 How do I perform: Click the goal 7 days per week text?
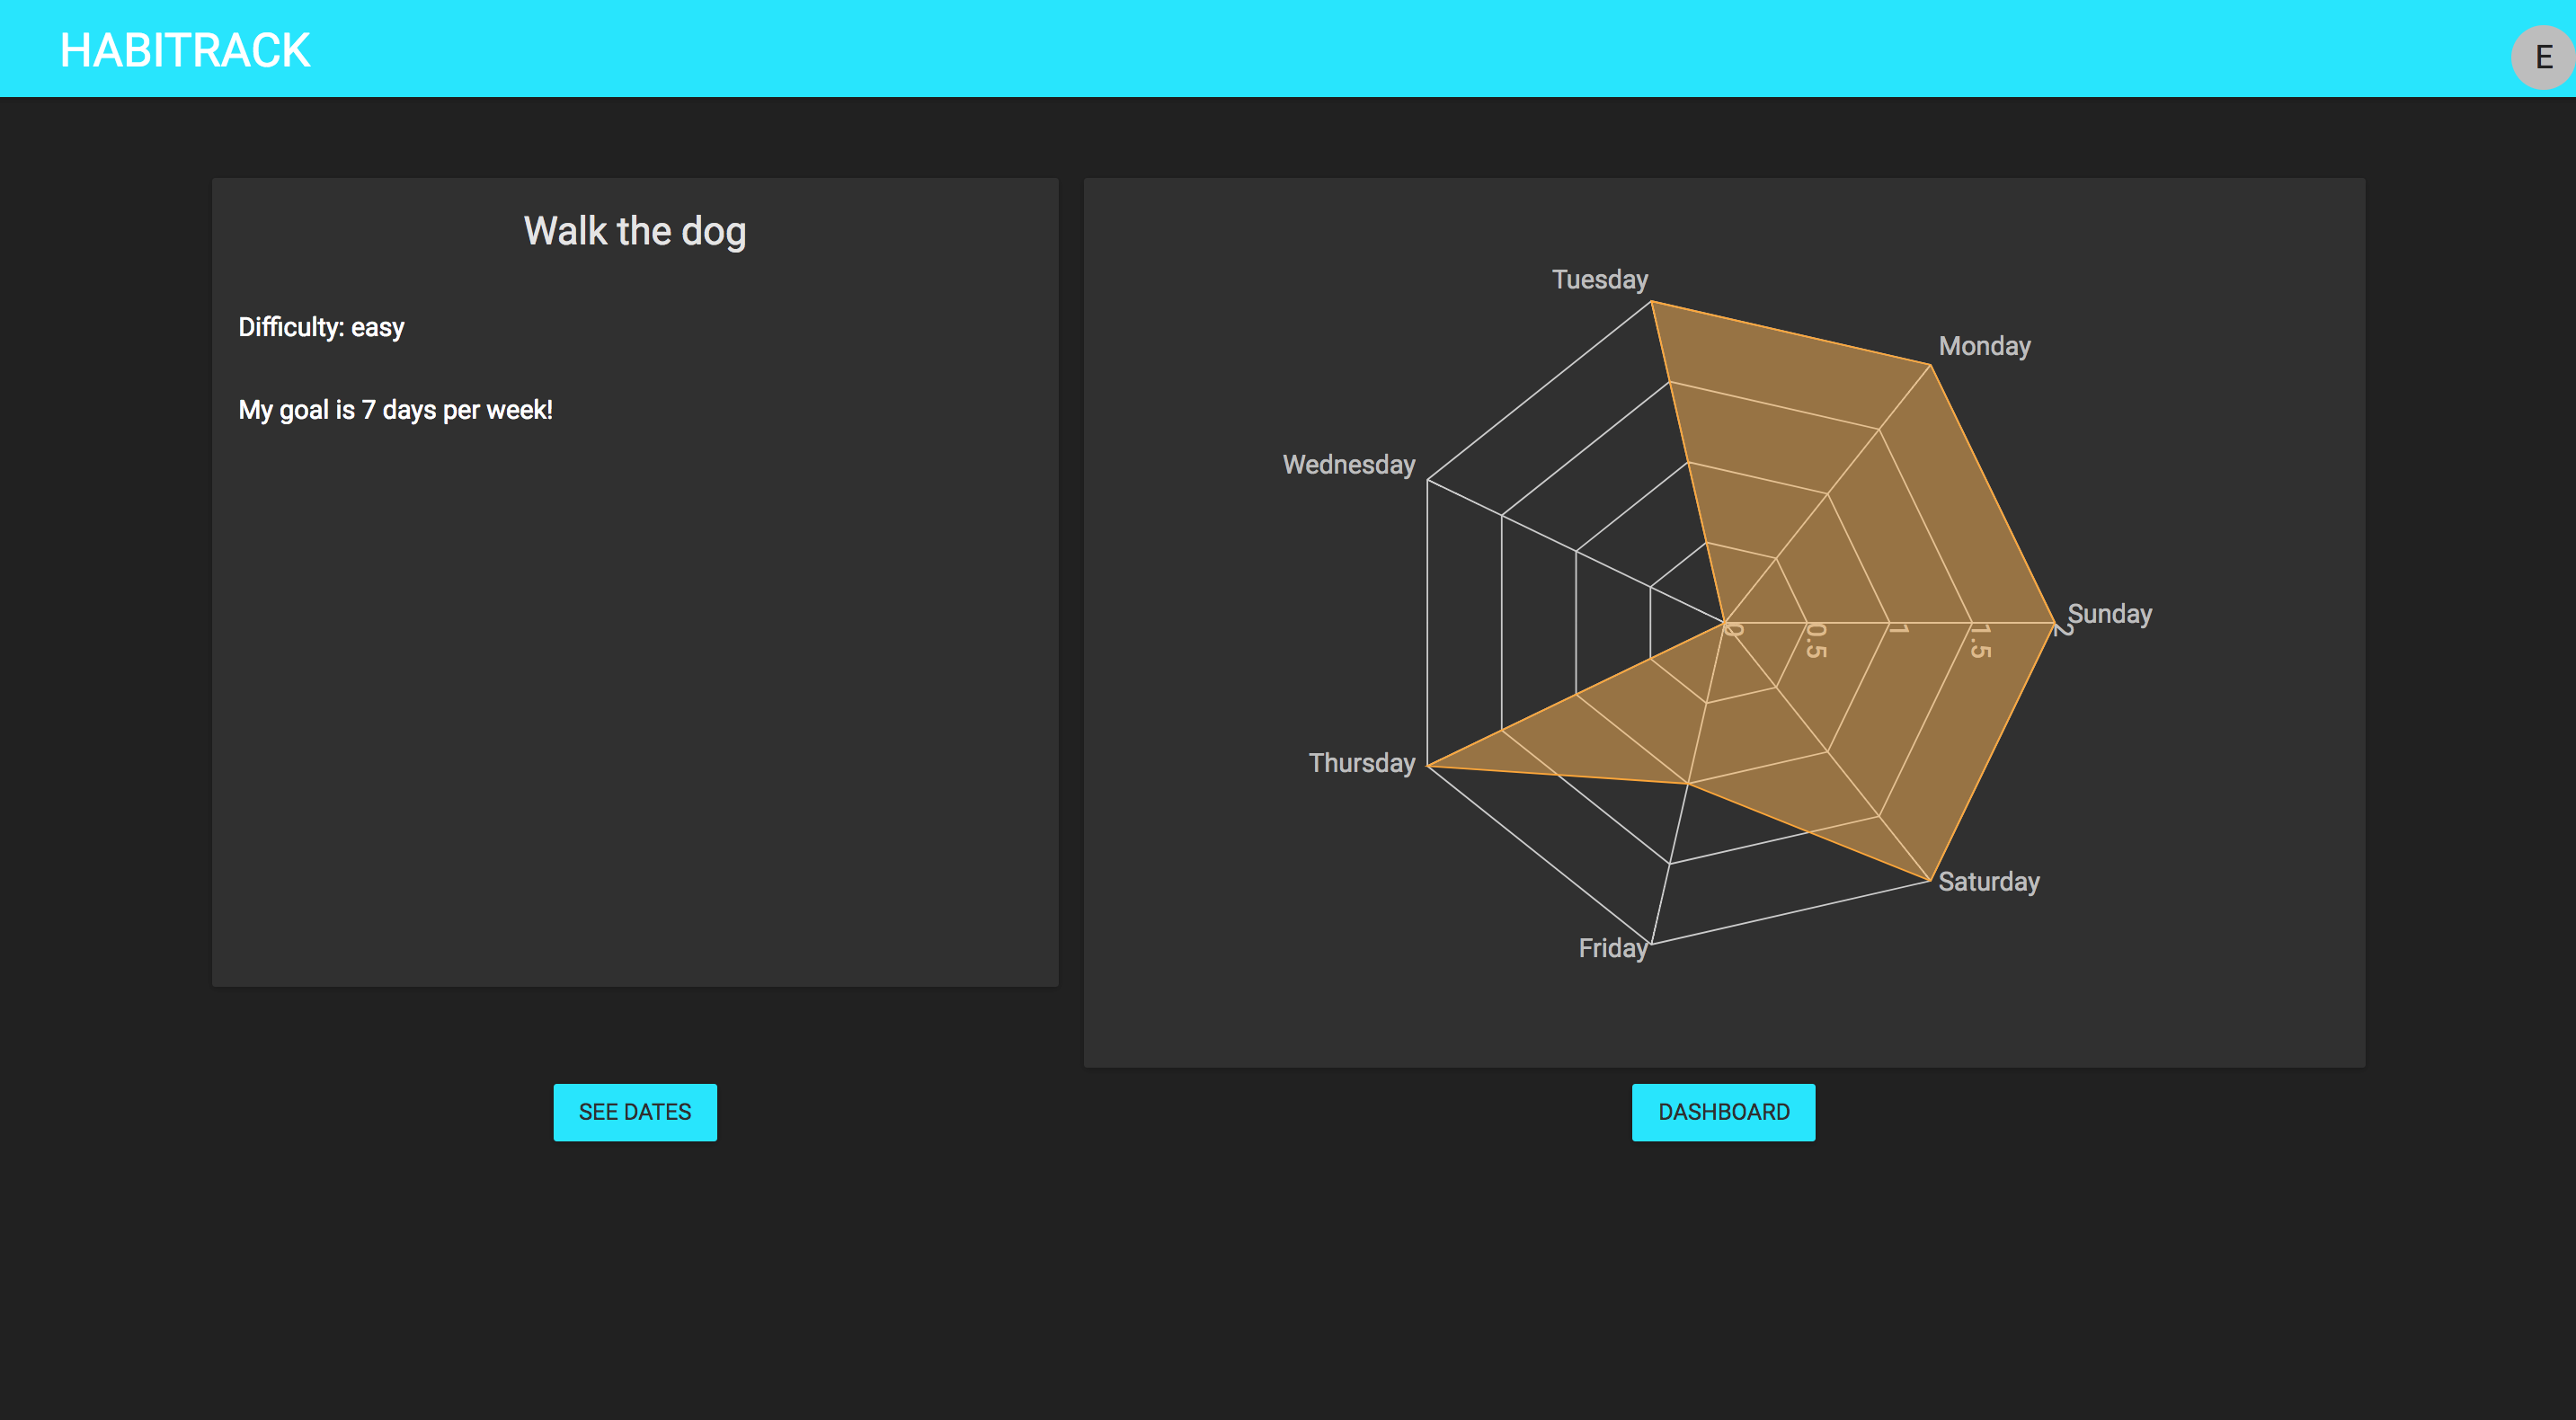tap(395, 410)
